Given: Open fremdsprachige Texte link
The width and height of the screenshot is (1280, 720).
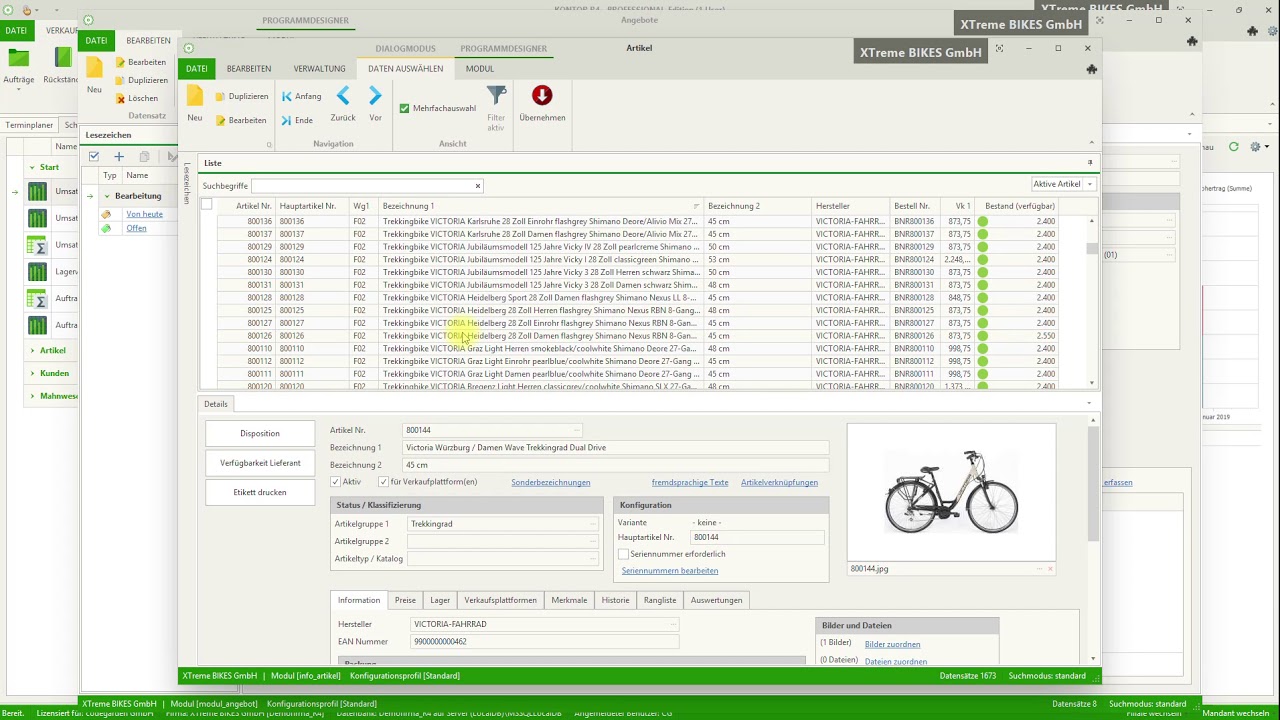Looking at the screenshot, I should tap(690, 482).
